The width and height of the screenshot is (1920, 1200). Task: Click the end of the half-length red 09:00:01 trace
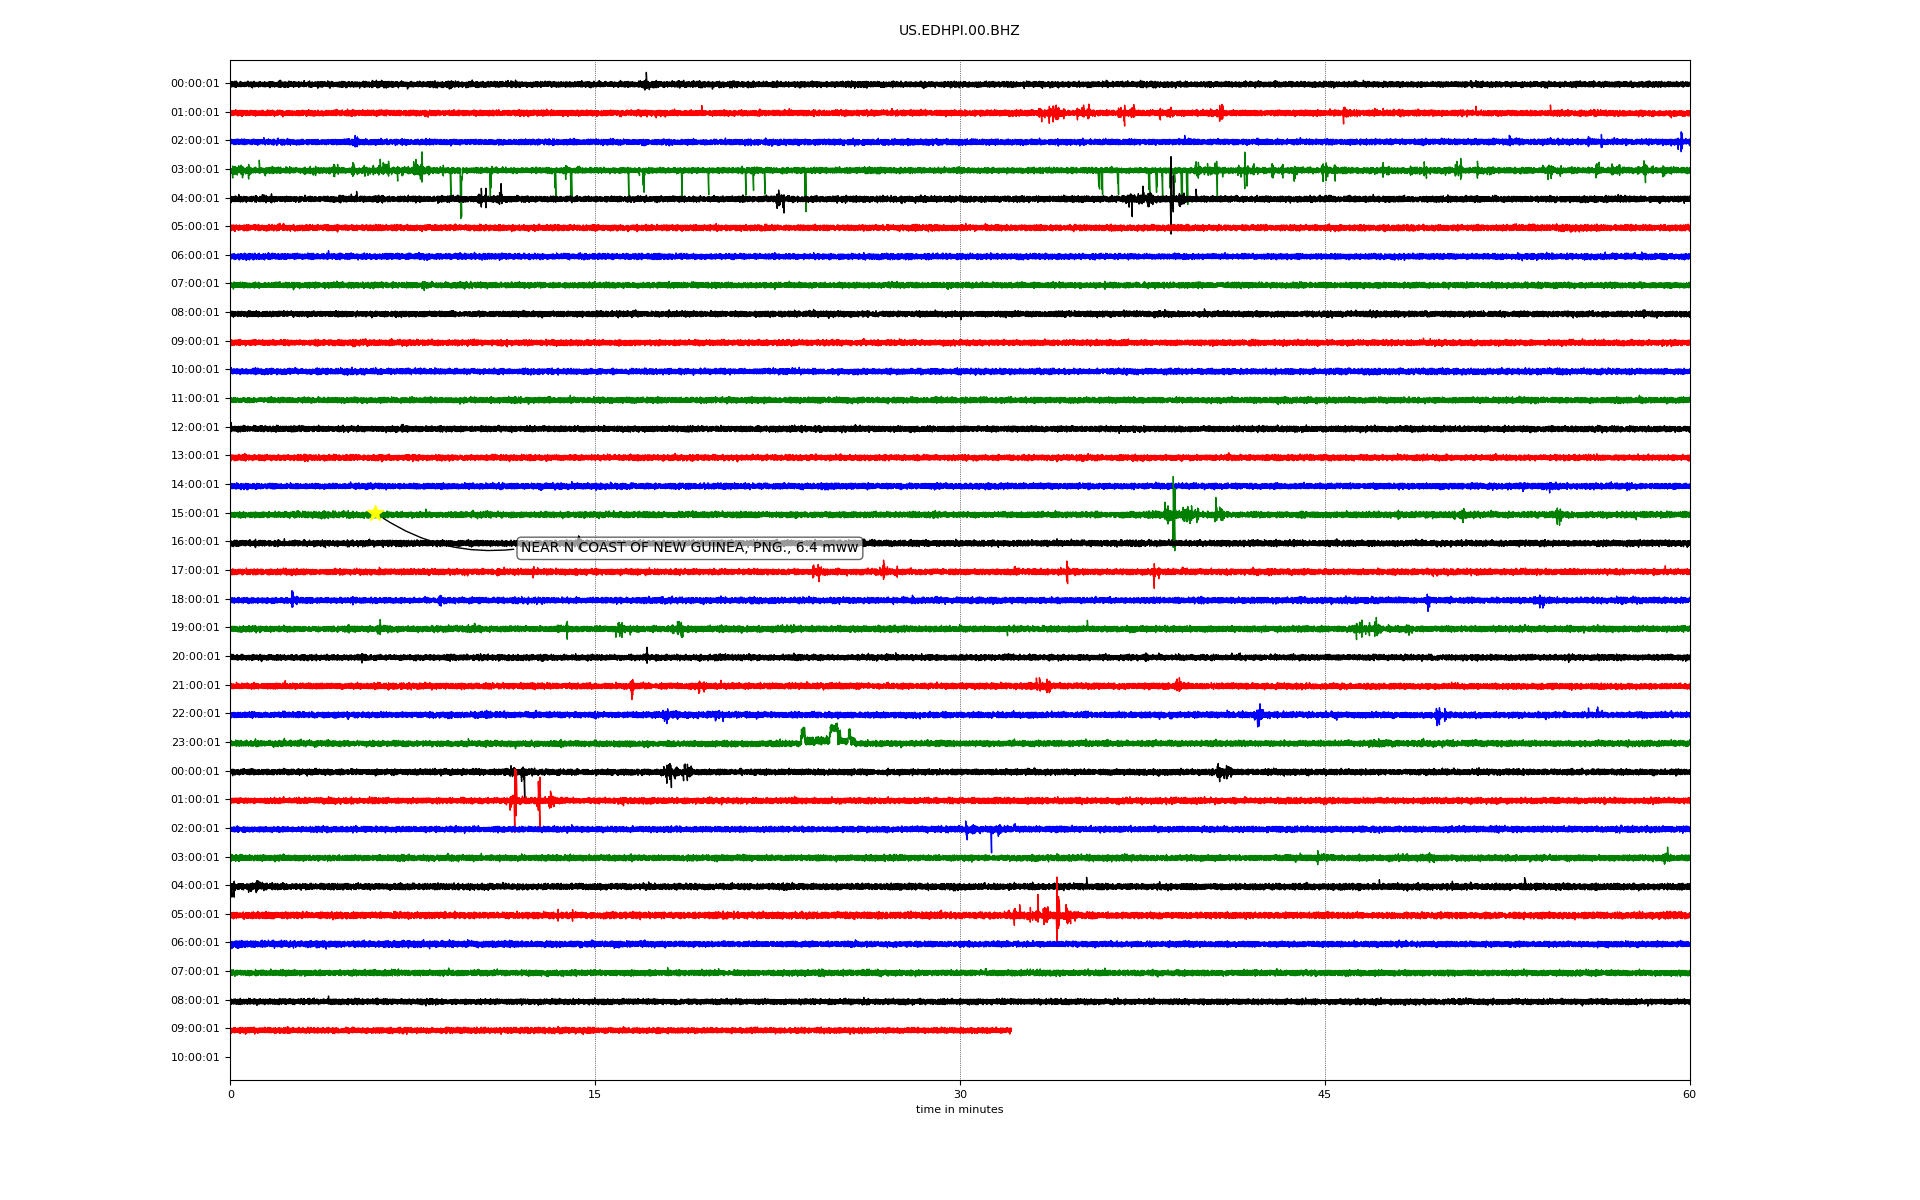(1010, 1030)
